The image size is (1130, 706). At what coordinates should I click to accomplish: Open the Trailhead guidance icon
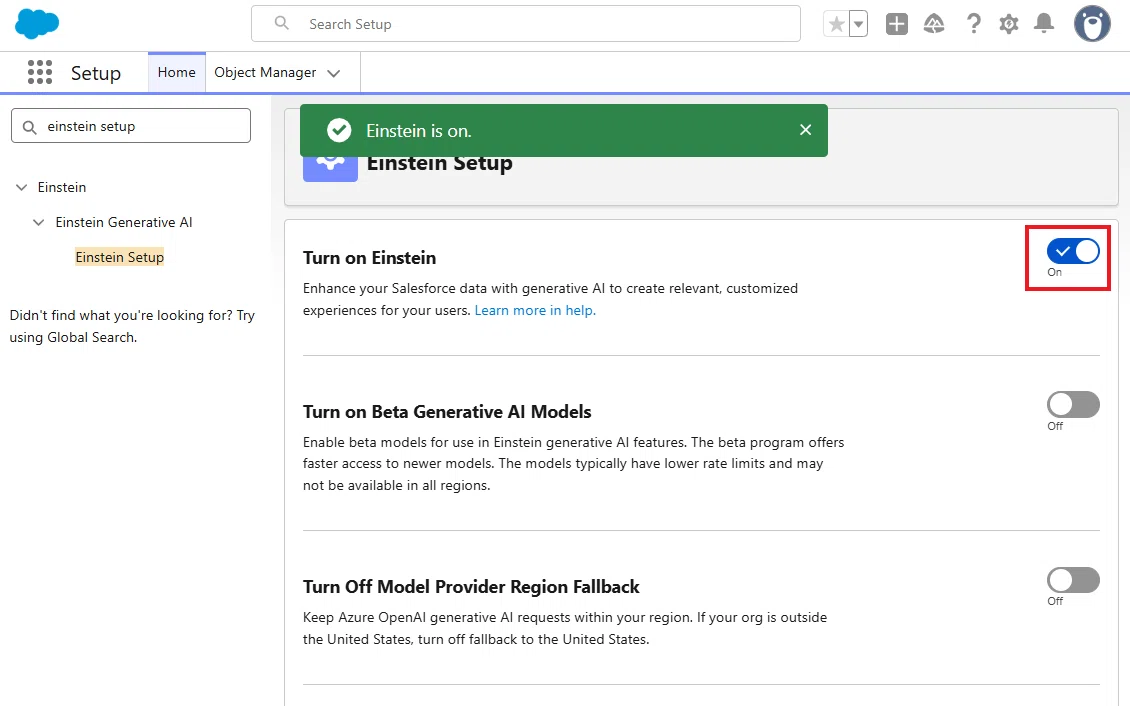934,24
